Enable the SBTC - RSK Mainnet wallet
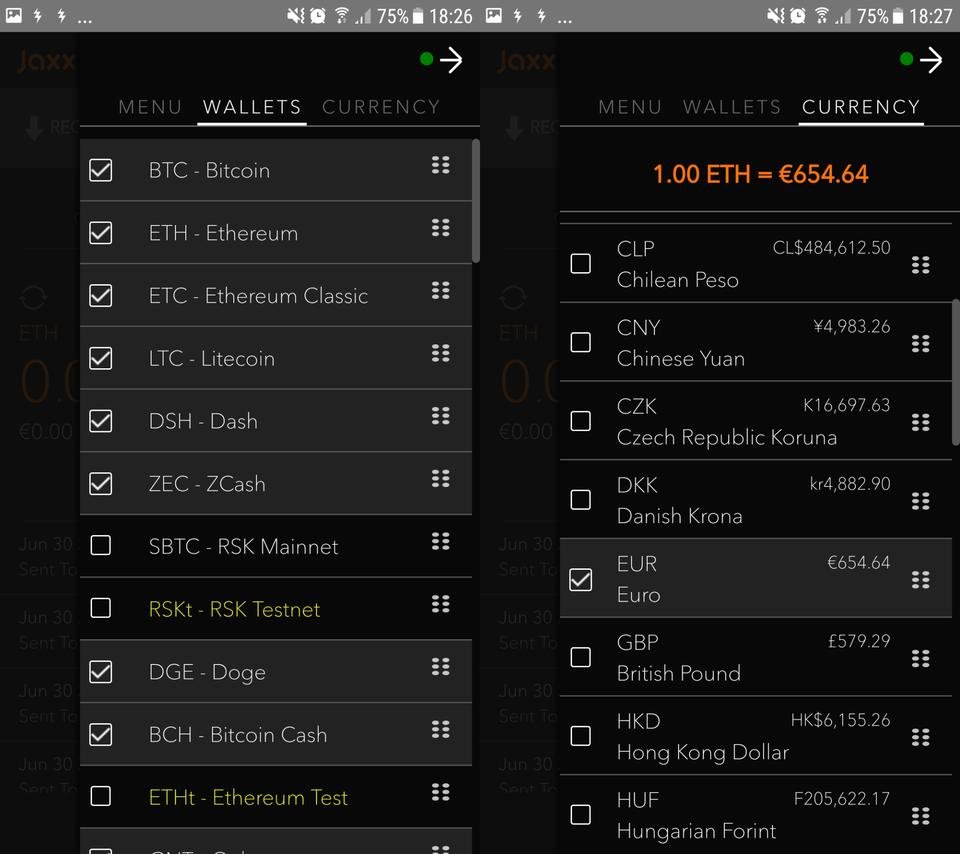Screen dimensions: 960x854 coord(100,545)
